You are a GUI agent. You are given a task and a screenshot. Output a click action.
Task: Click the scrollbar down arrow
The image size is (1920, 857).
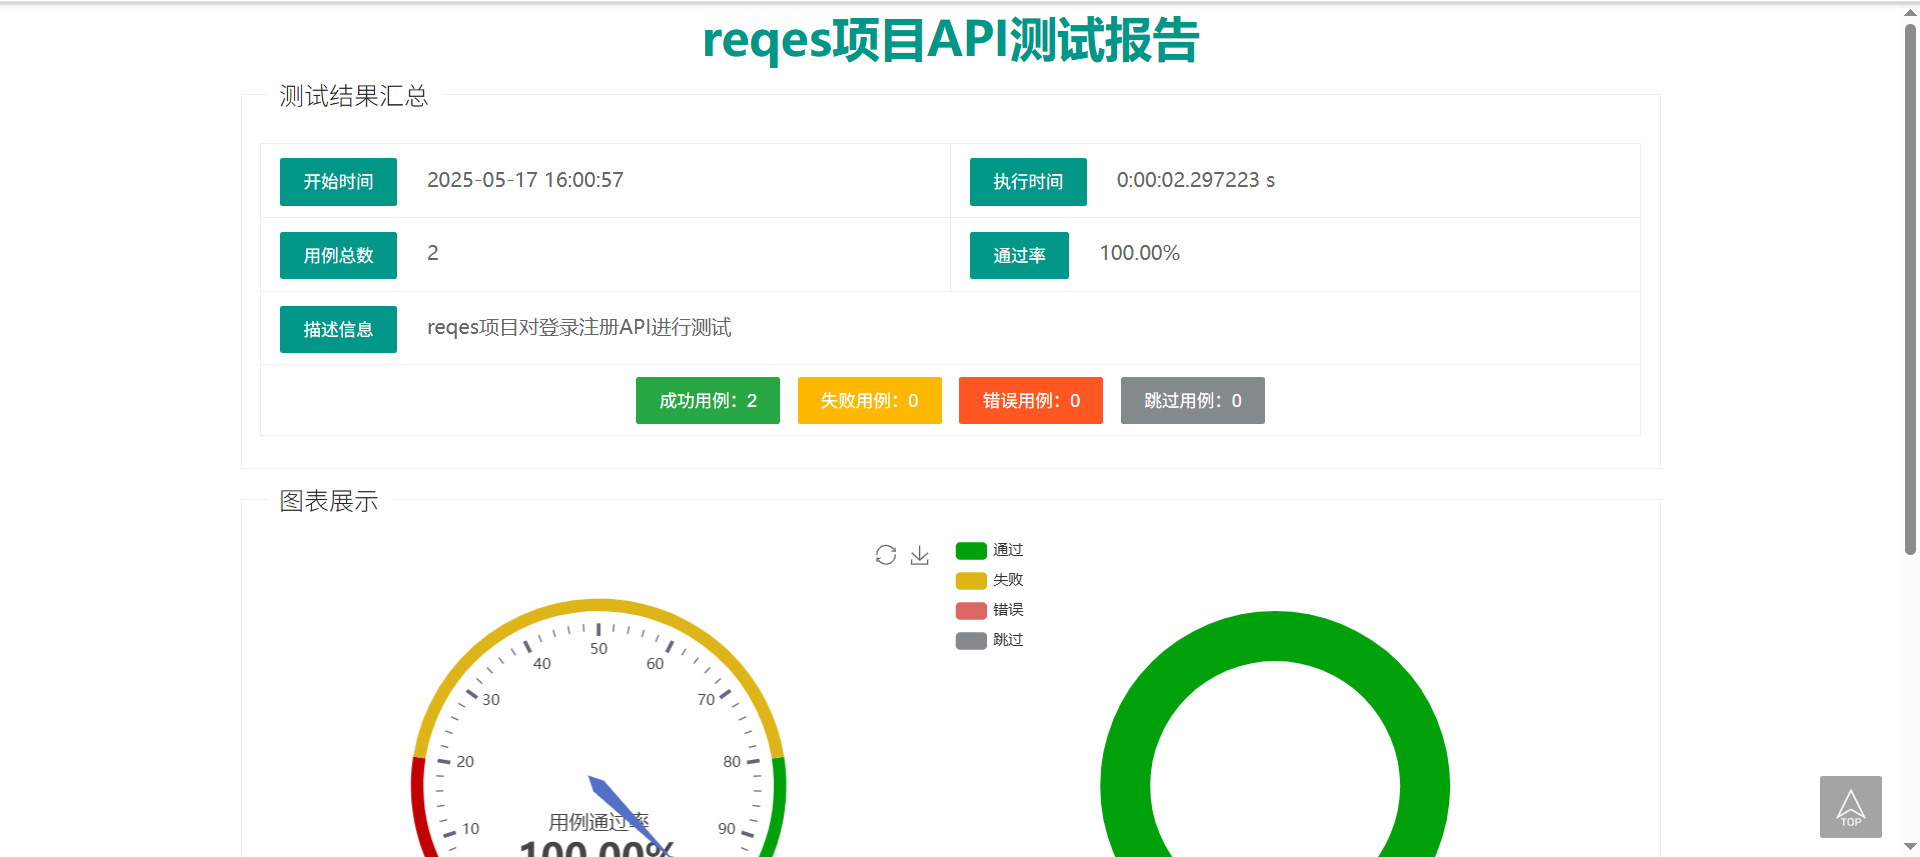pyautogui.click(x=1910, y=847)
